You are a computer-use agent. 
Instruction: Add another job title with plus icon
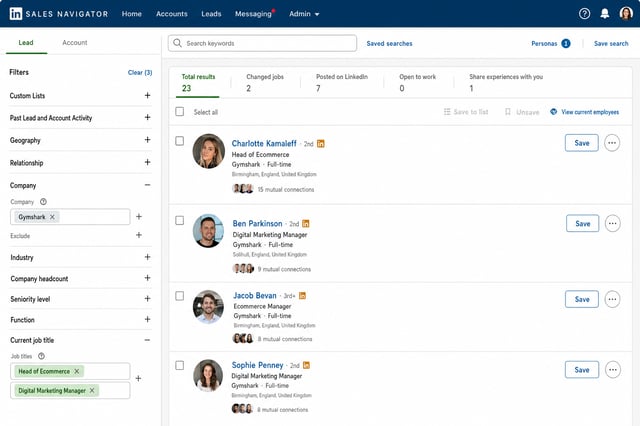[x=138, y=378]
